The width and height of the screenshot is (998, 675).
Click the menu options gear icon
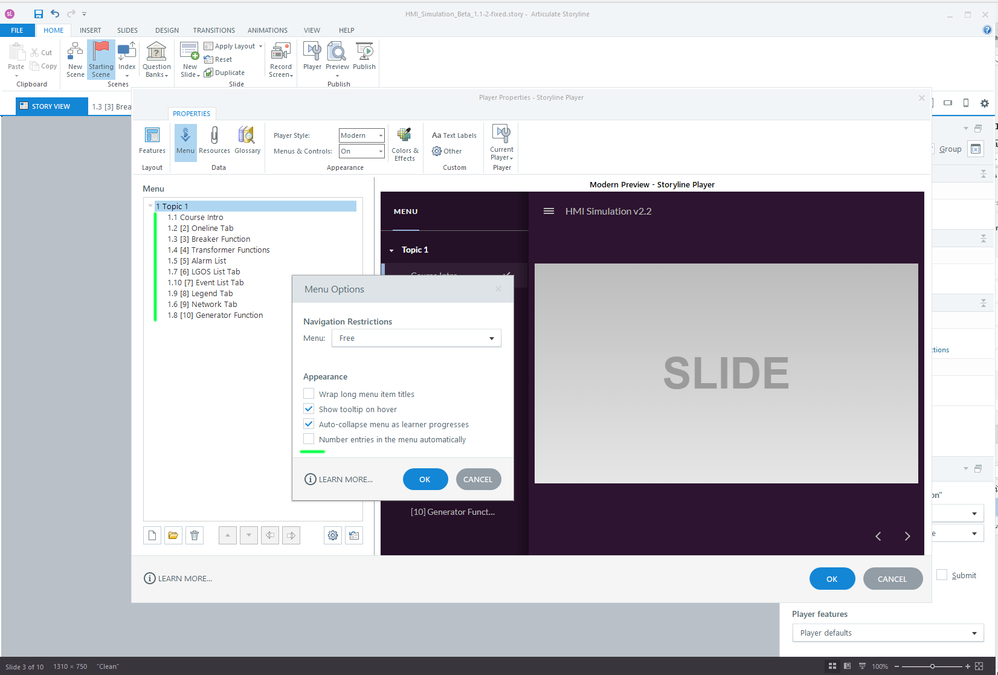[333, 536]
